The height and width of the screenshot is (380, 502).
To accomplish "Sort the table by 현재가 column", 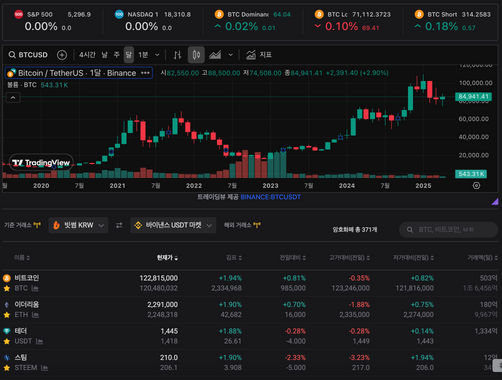I will (x=167, y=258).
